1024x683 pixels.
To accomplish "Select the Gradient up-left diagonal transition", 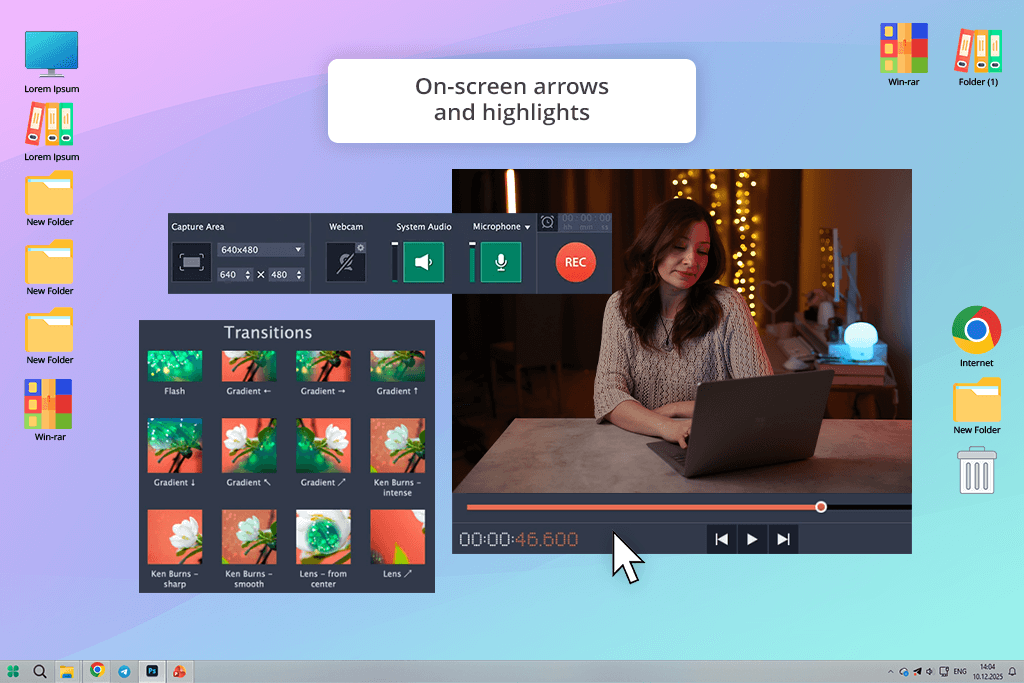I will (x=249, y=445).
